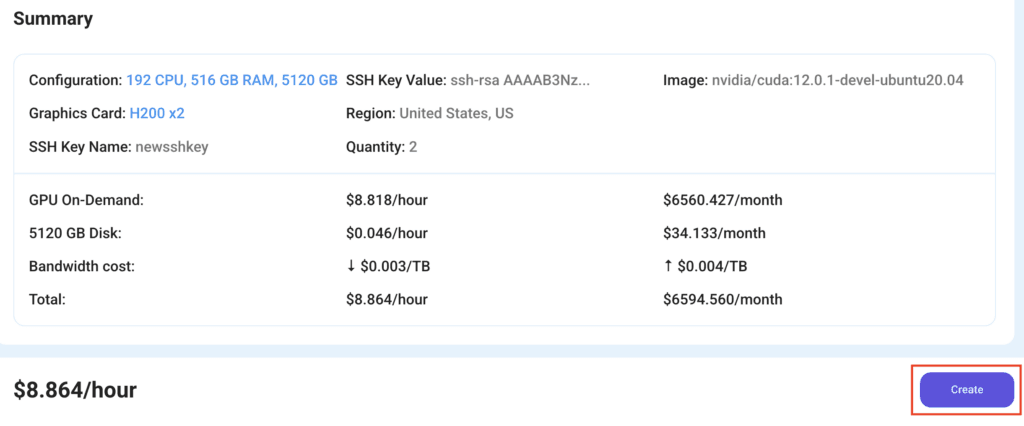Click the nvidia/cuda image name text
Viewport: 1024px width, 426px height.
838,80
